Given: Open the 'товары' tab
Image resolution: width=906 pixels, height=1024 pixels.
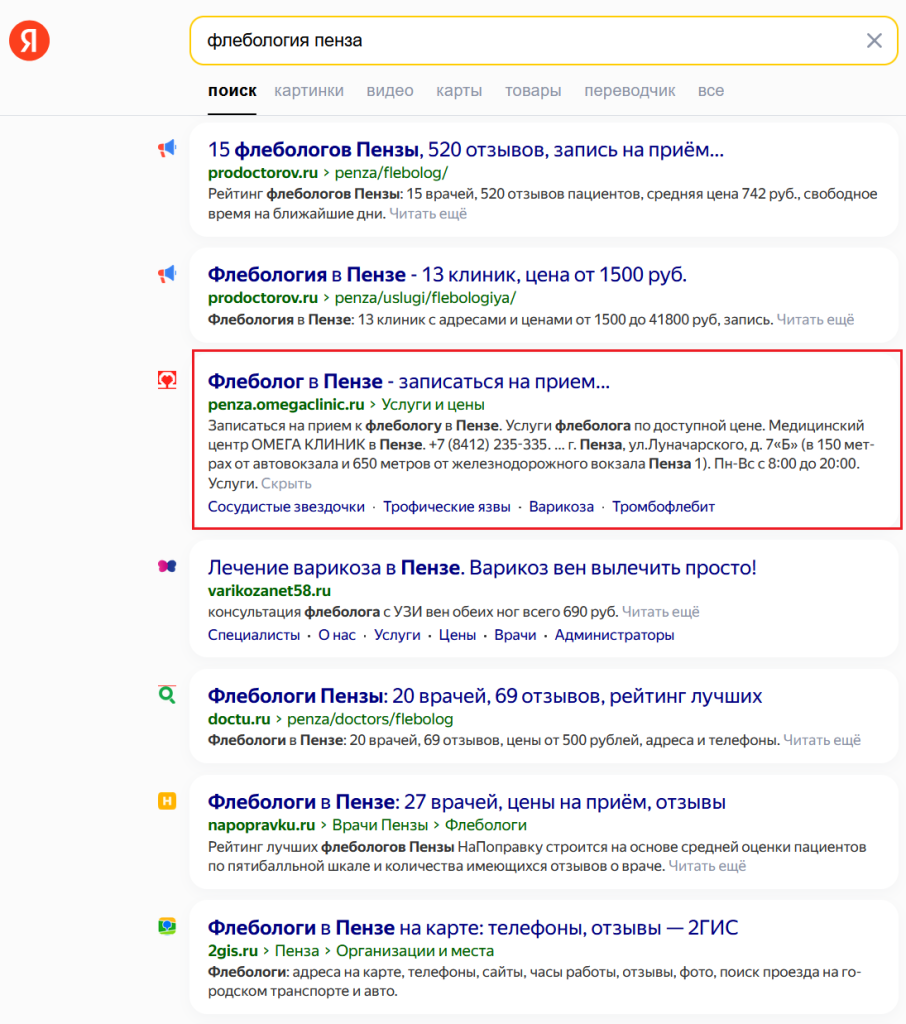Looking at the screenshot, I should tap(533, 91).
